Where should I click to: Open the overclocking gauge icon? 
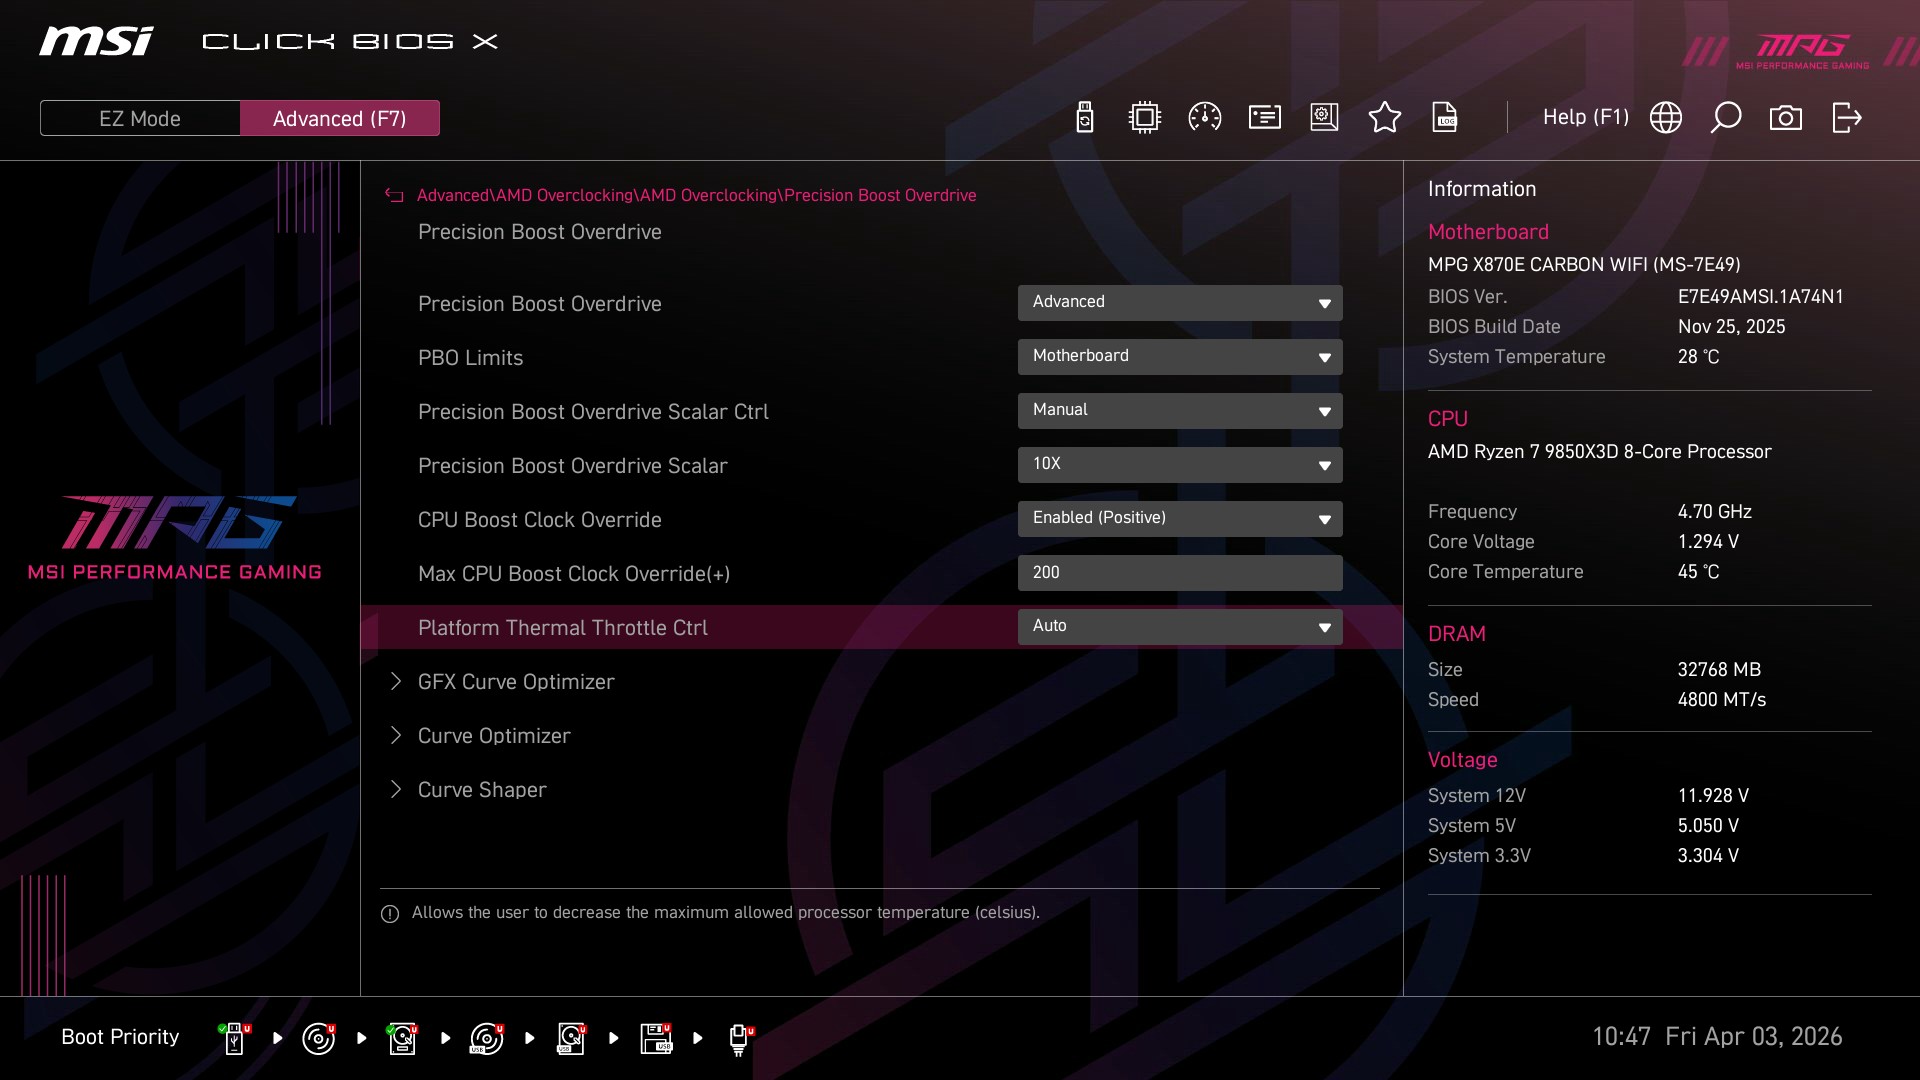coord(1204,118)
